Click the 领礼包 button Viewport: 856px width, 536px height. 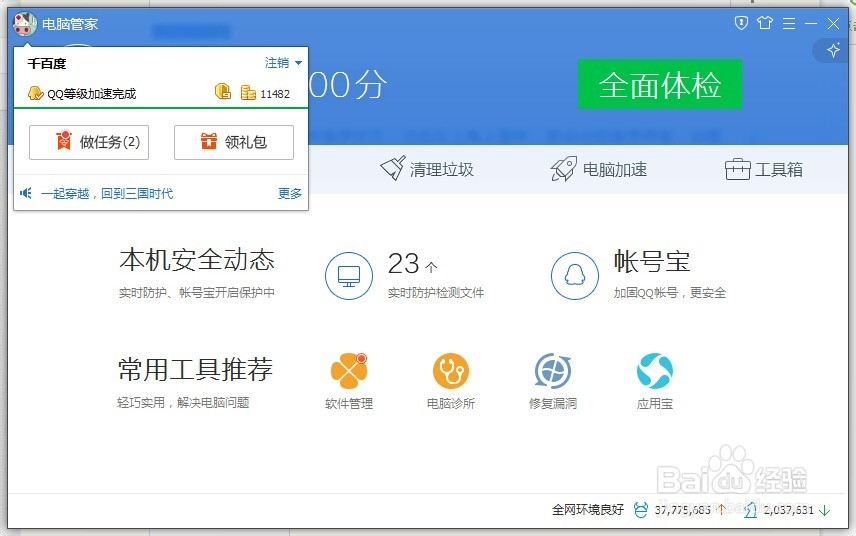pyautogui.click(x=234, y=142)
